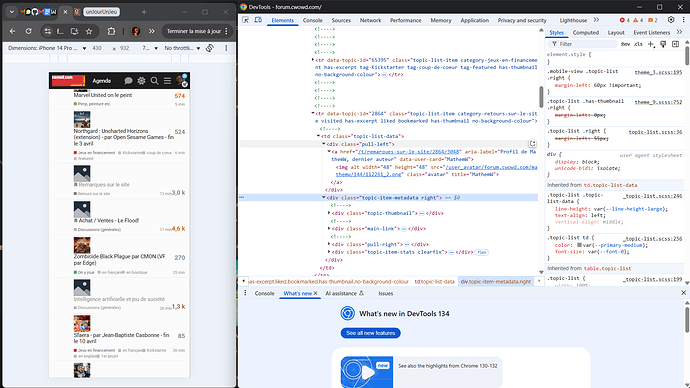Expand the div main-link node
690x388 pixels.
[329, 228]
